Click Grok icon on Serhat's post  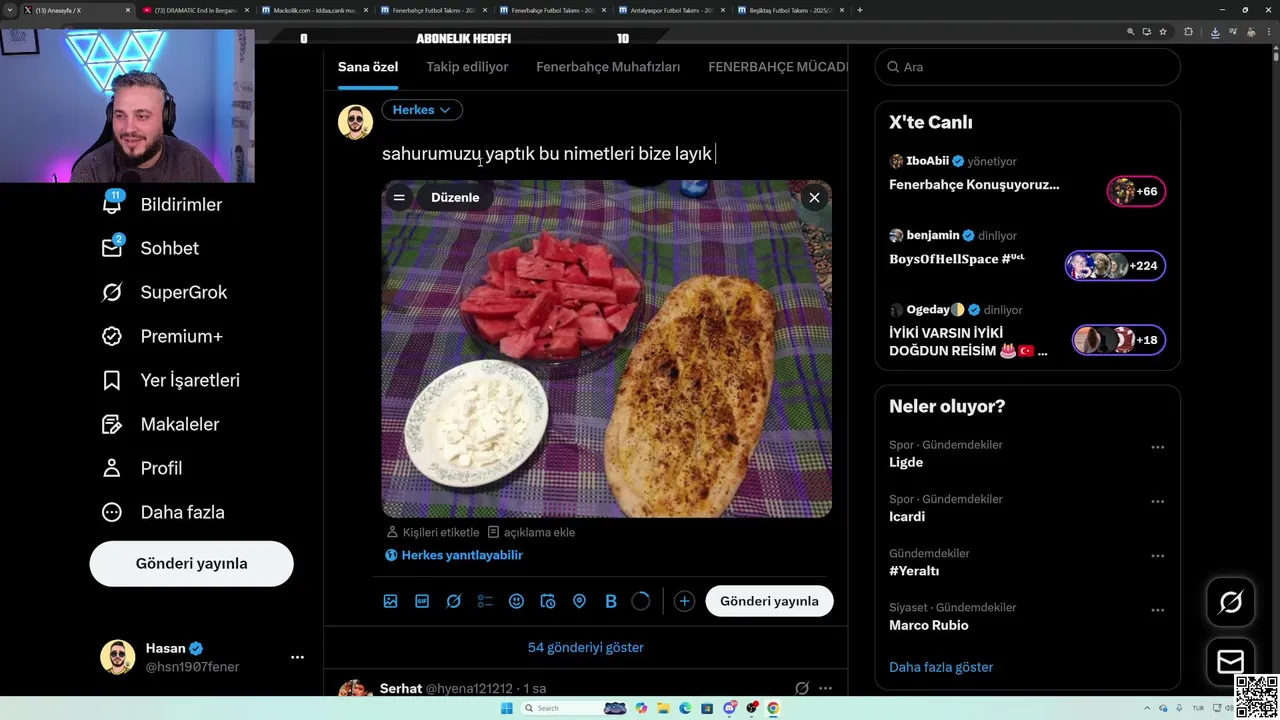coord(801,688)
